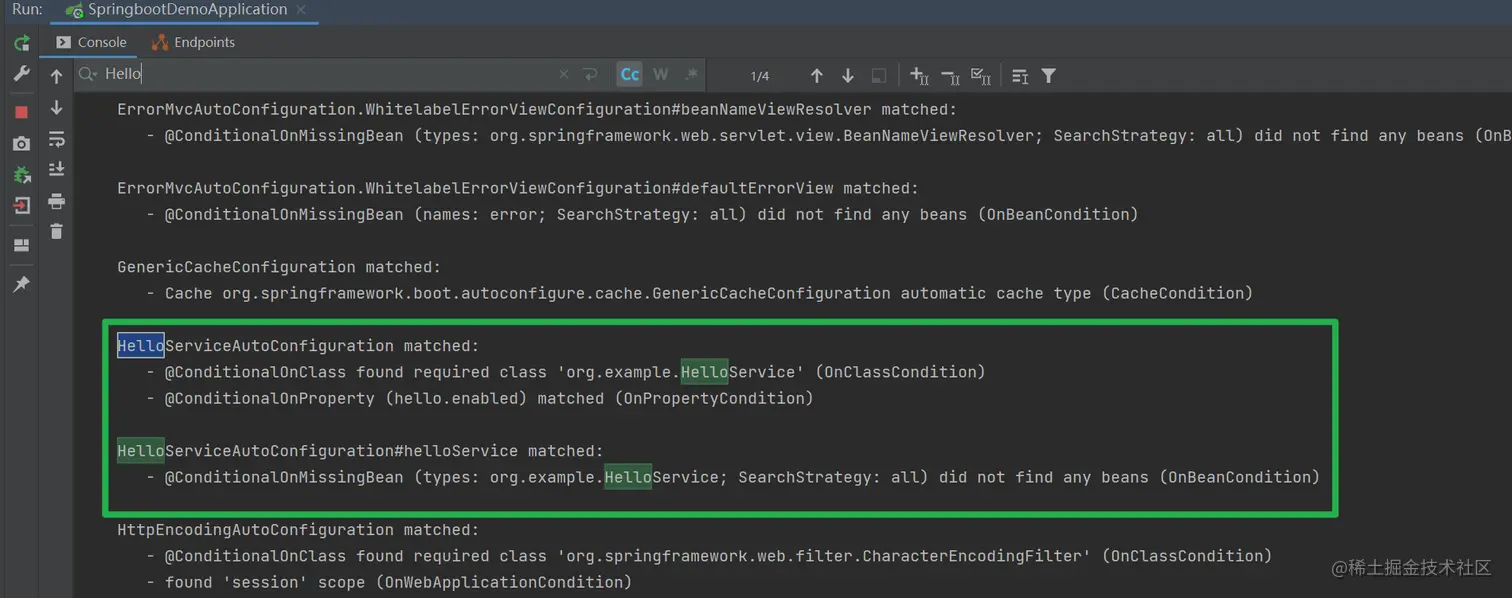This screenshot has height=598, width=1512.
Task: Toggle Match Case (Cc) search option
Action: coord(630,75)
